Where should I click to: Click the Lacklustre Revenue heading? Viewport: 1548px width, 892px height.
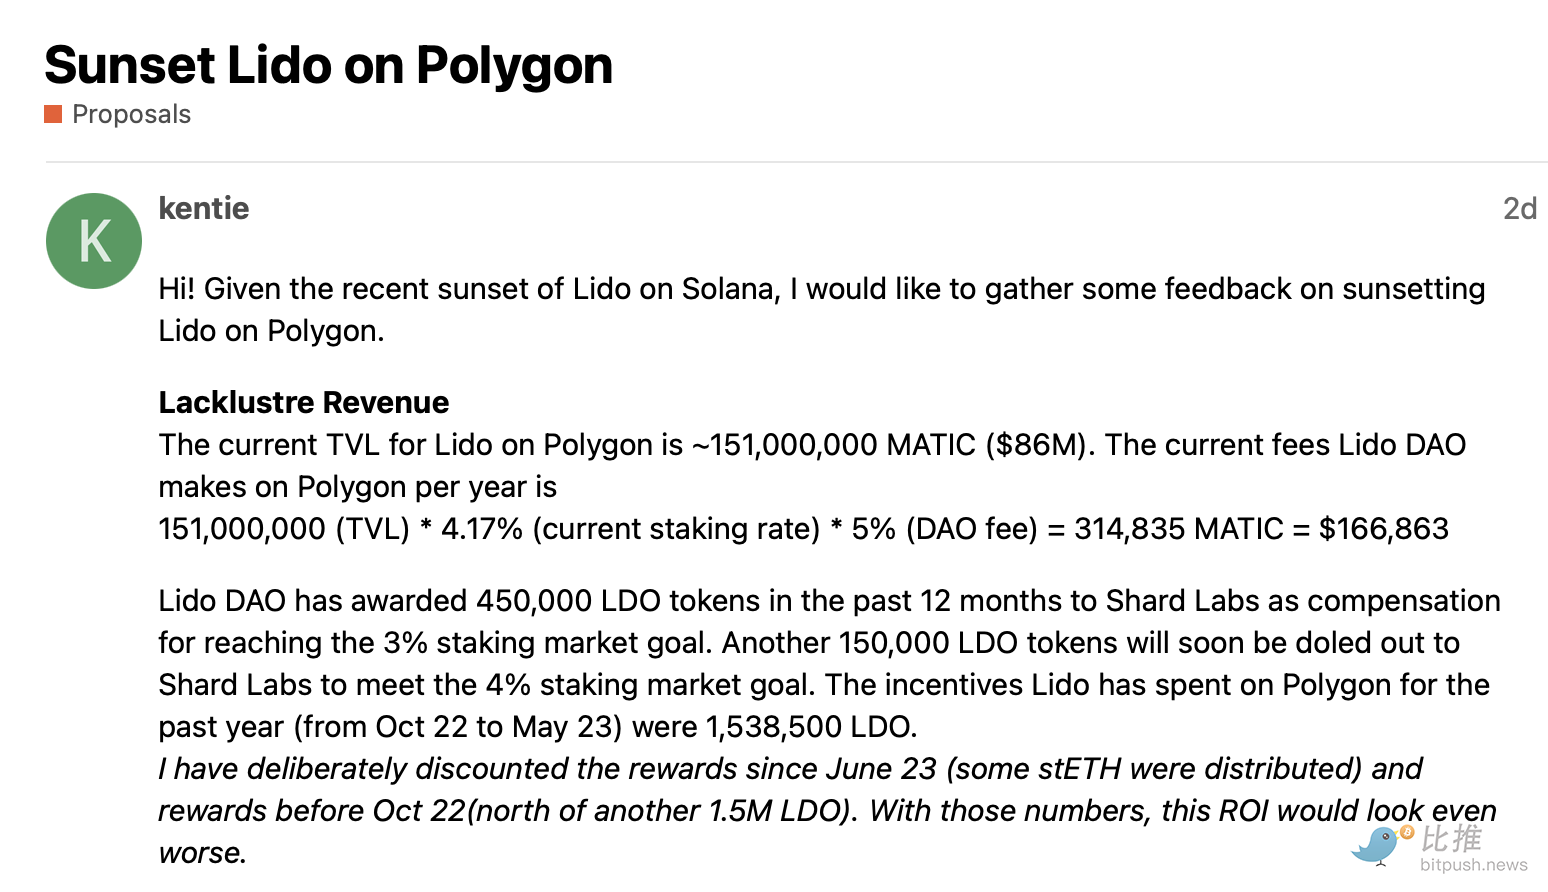pos(303,402)
